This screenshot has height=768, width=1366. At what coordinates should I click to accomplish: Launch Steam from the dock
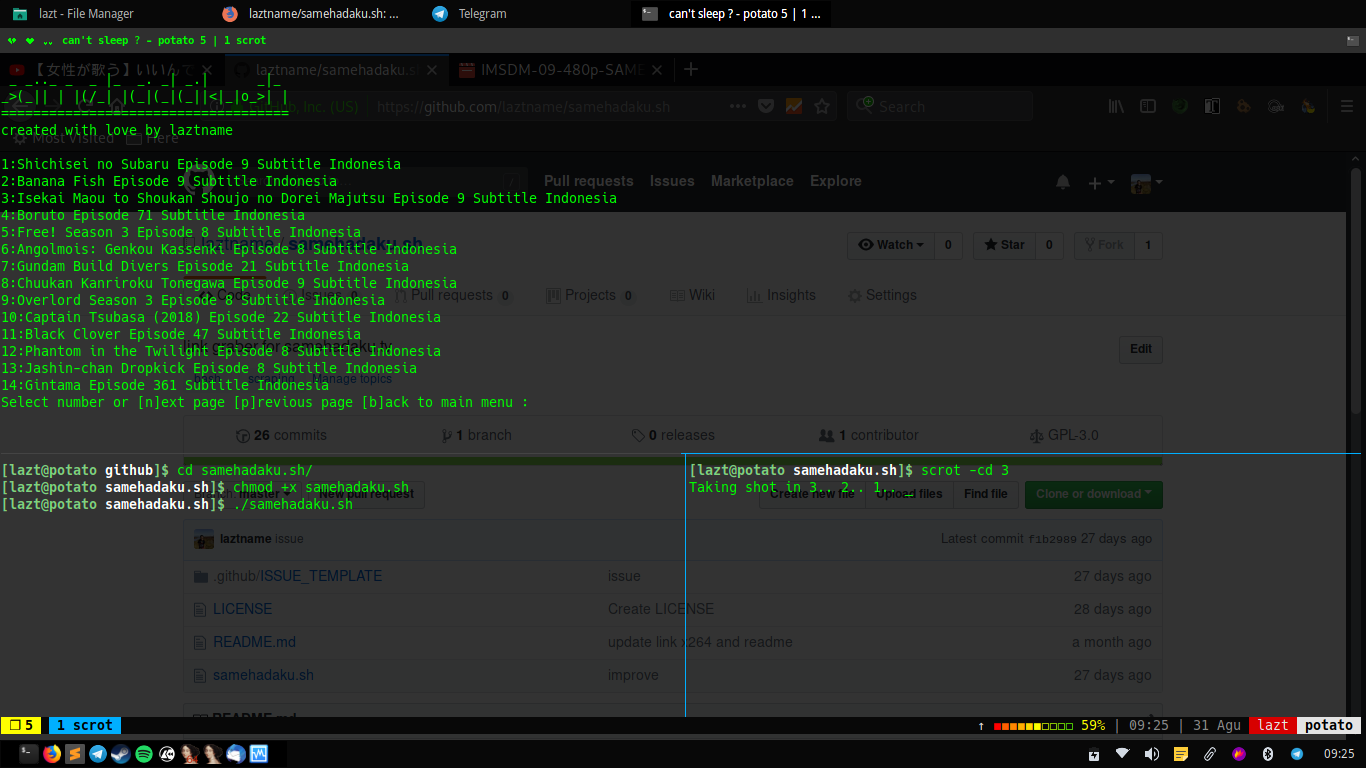coord(121,754)
